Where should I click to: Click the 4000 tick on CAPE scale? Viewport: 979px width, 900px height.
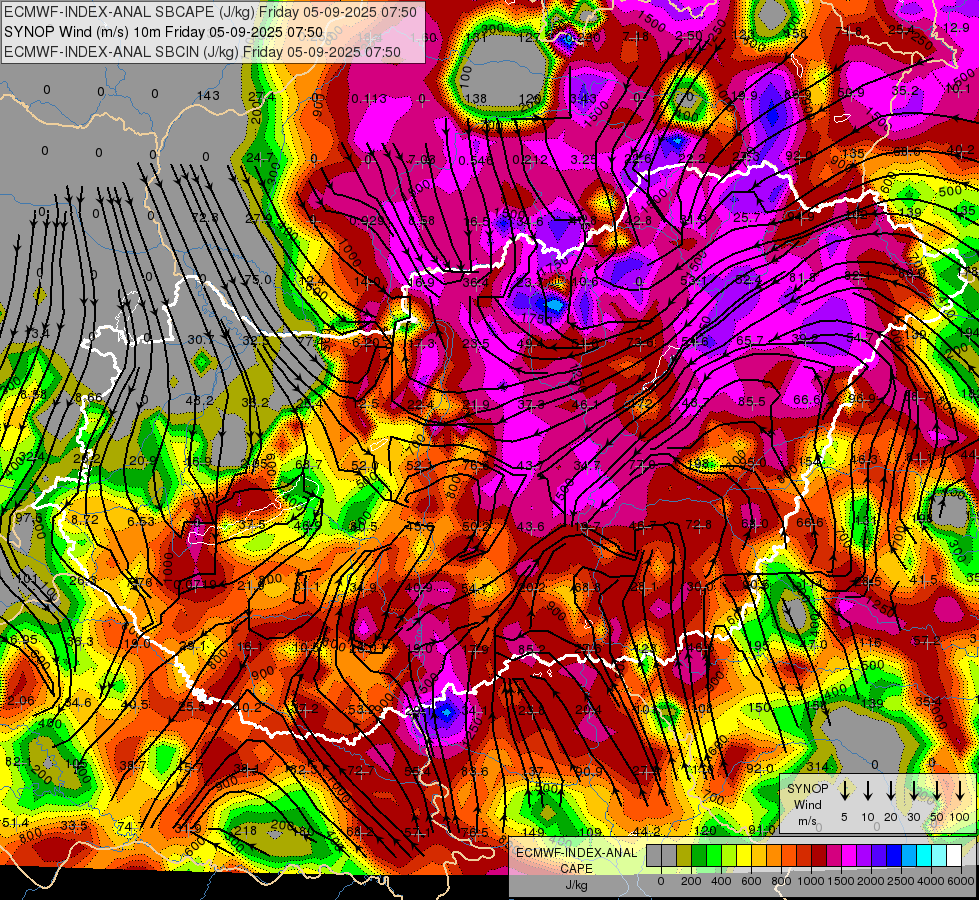coord(930,881)
